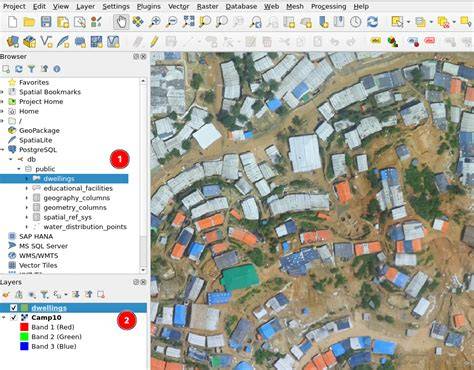Expand the geography_columns table arrow
474x370 pixels.
click(x=27, y=198)
